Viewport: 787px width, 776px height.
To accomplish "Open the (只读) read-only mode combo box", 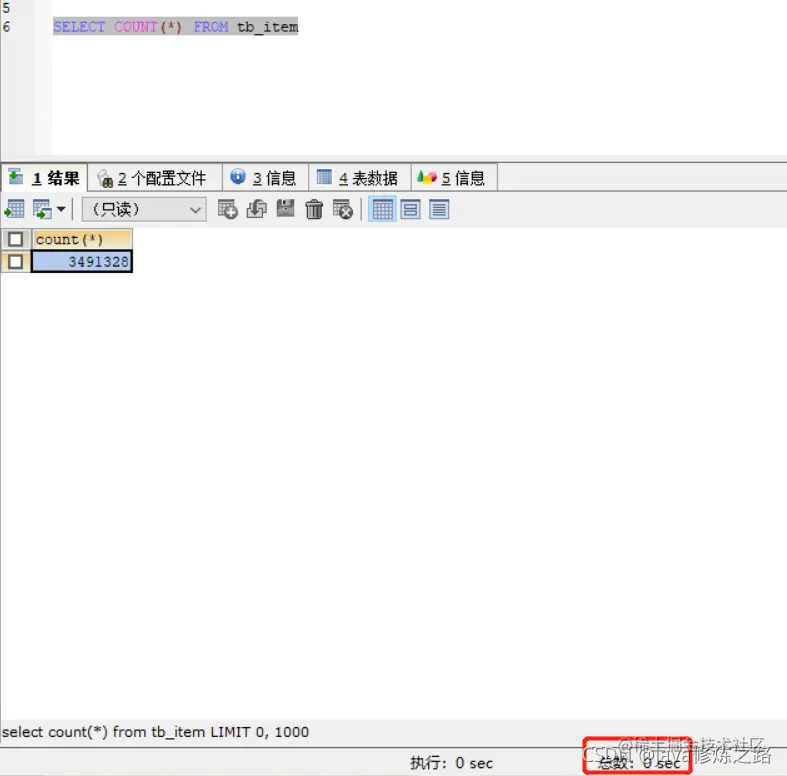I will 144,209.
